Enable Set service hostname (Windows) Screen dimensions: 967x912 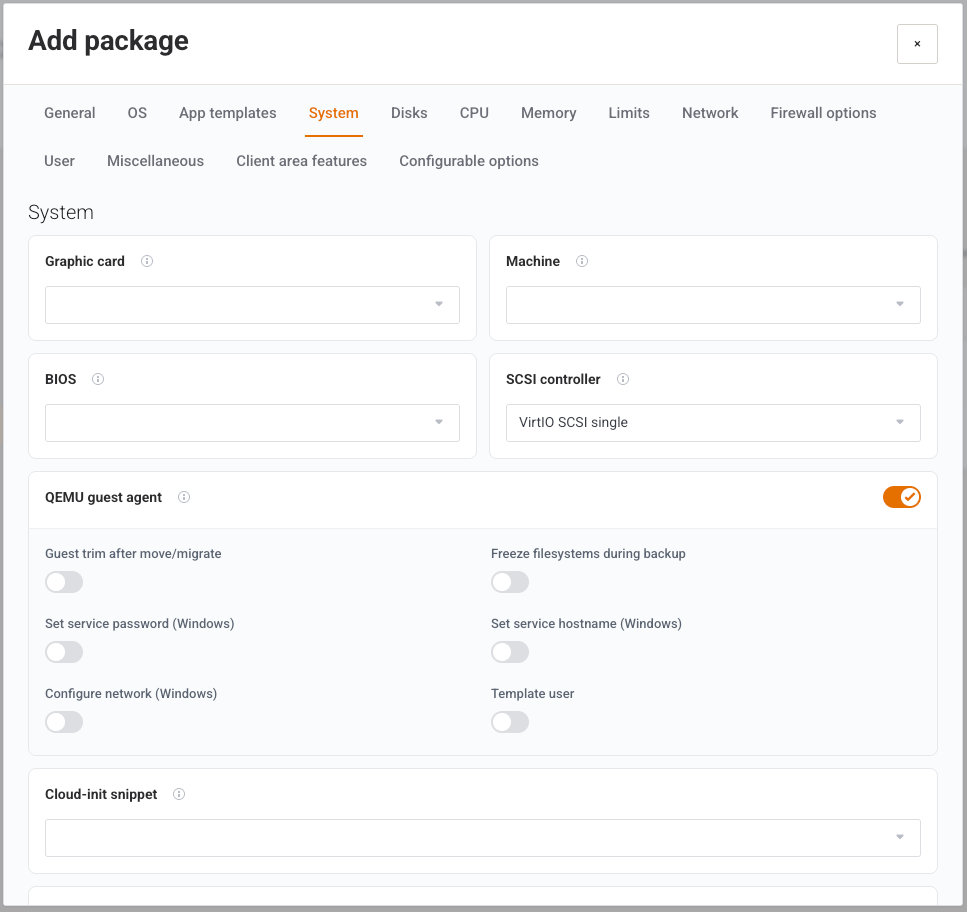[x=510, y=652]
